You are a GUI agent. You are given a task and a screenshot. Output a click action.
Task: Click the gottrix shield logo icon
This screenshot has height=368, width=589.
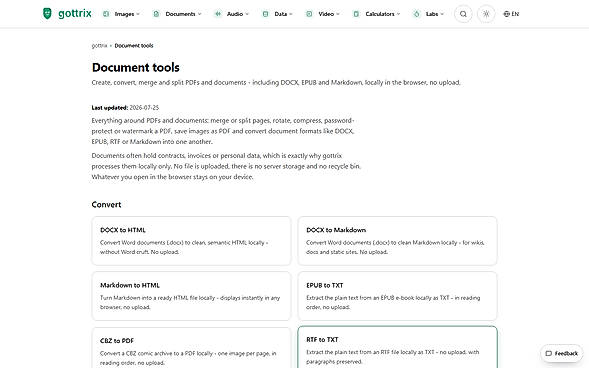coord(47,14)
